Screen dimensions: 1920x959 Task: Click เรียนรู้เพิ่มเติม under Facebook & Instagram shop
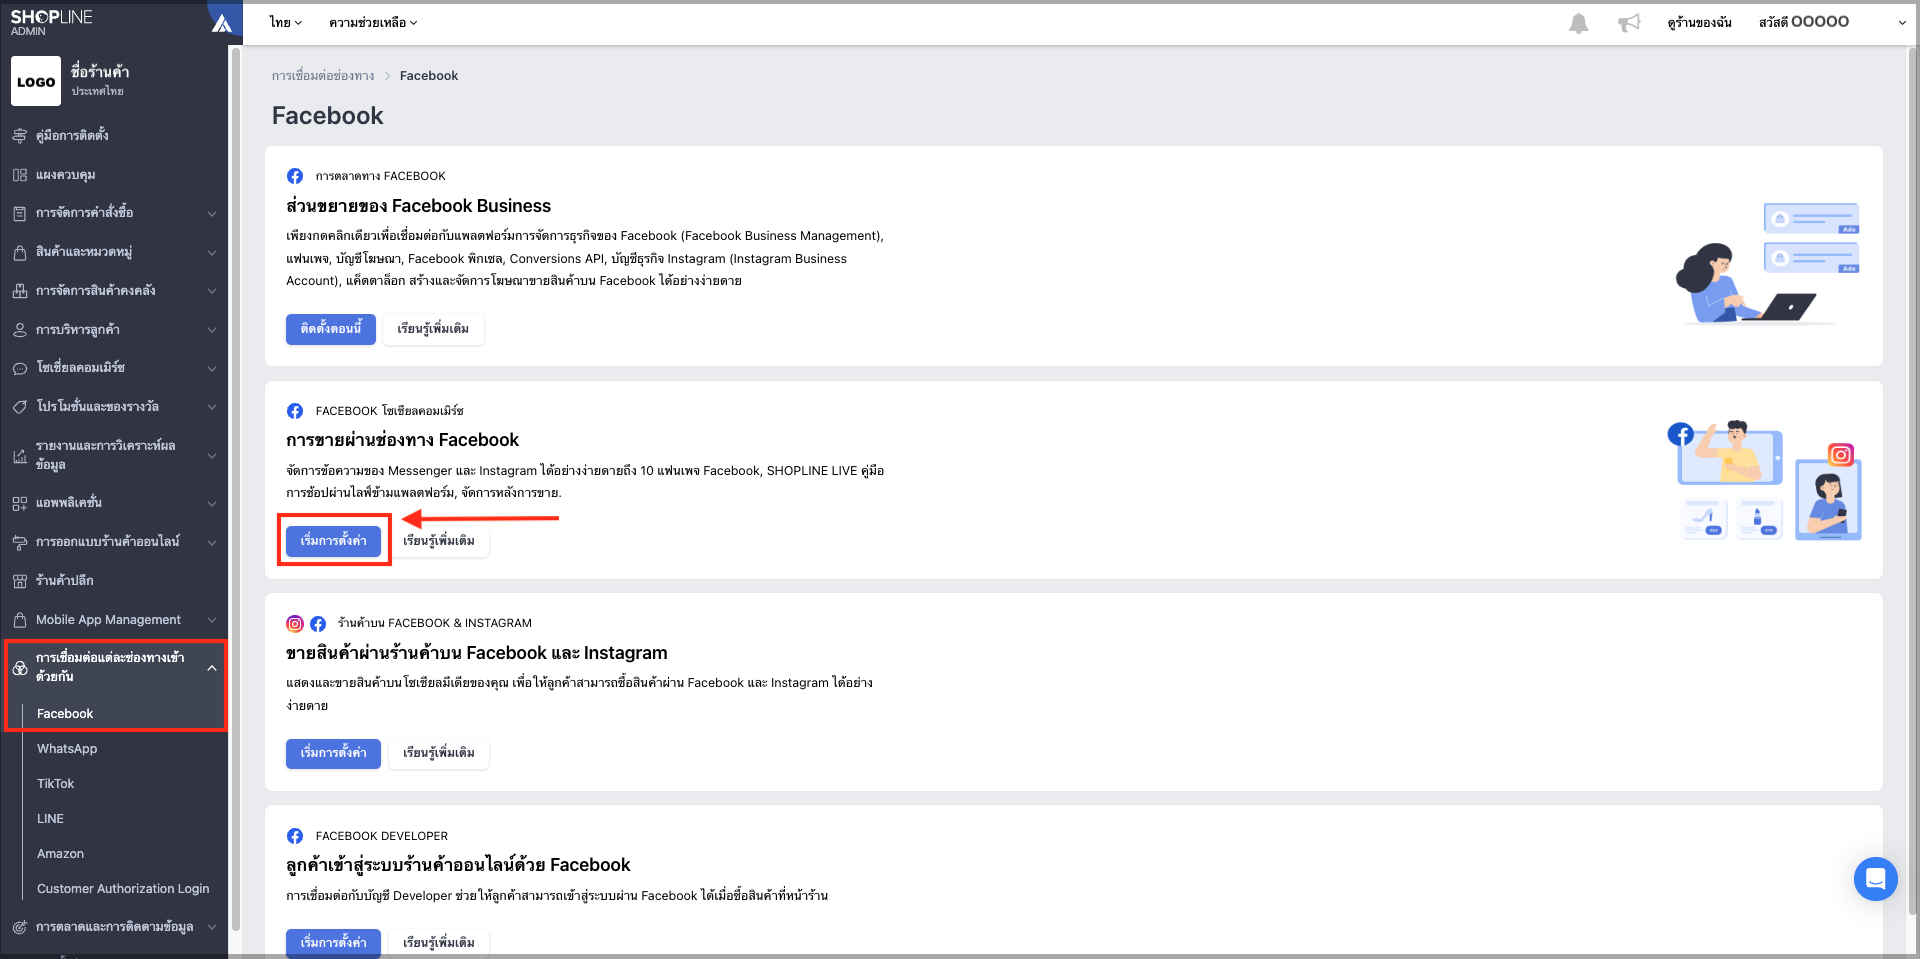[439, 753]
